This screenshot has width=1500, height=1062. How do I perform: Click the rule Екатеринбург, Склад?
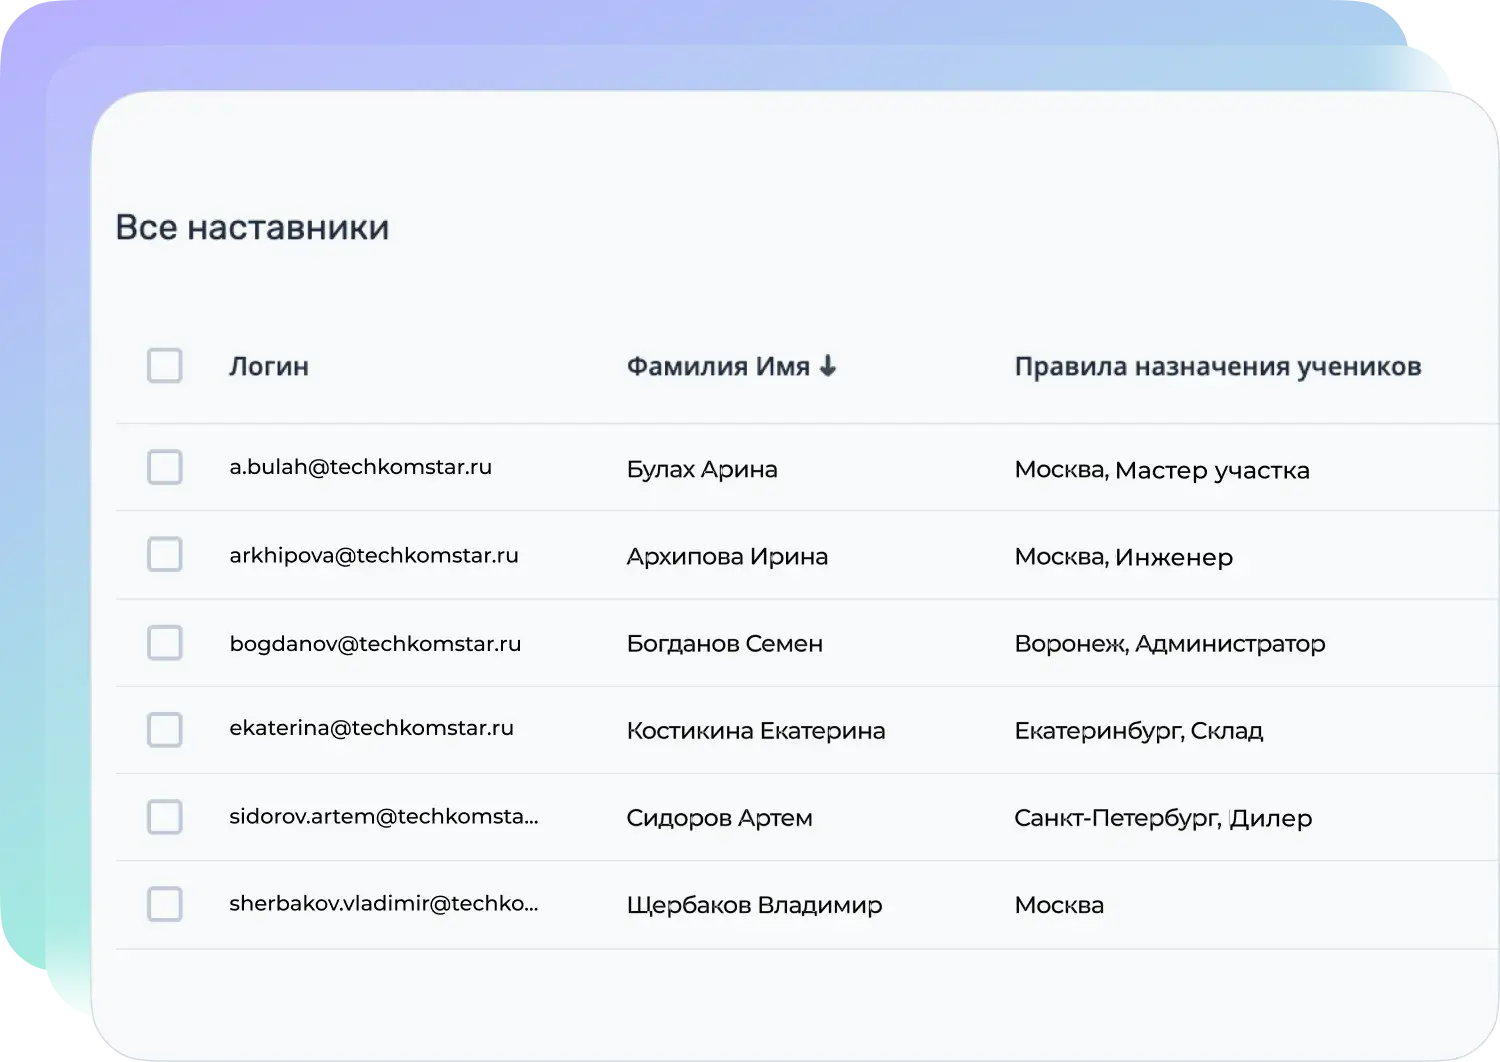coord(1139,731)
